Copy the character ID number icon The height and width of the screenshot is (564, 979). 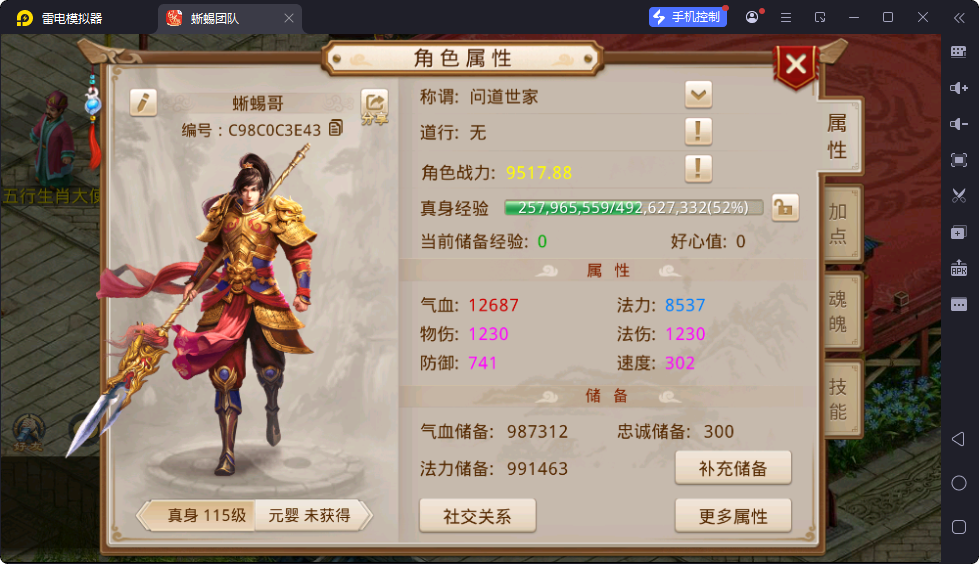pyautogui.click(x=336, y=128)
